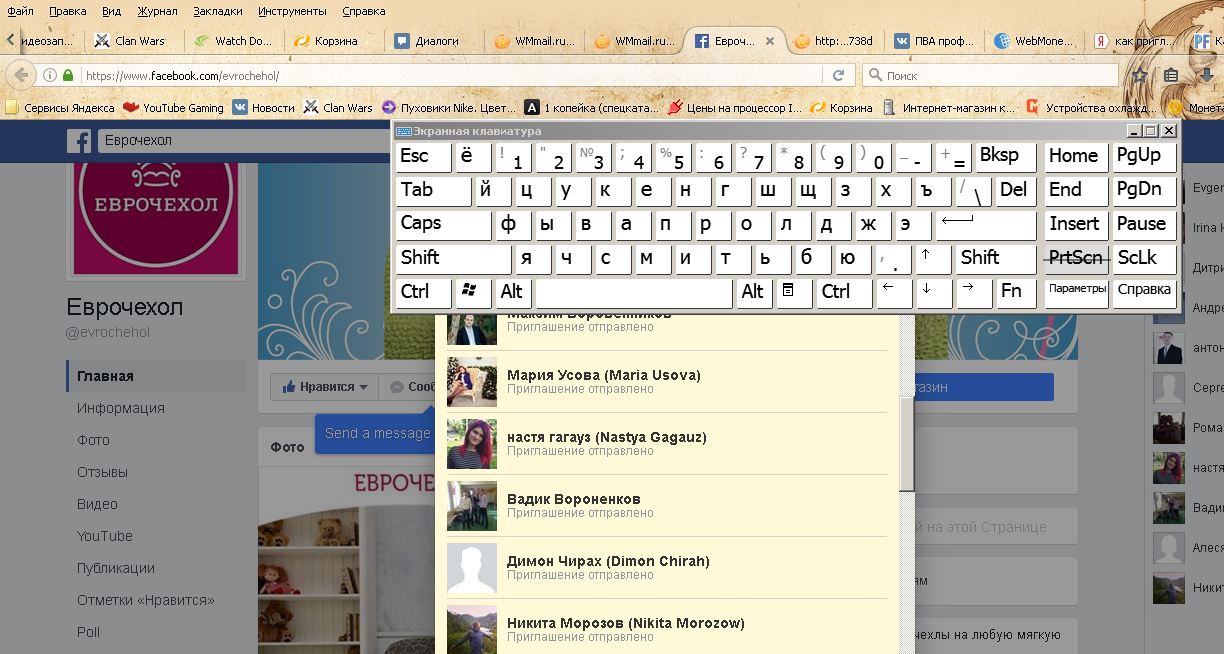This screenshot has width=1224, height=654.
Task: Switch to the Диалоги tab
Action: (x=433, y=41)
